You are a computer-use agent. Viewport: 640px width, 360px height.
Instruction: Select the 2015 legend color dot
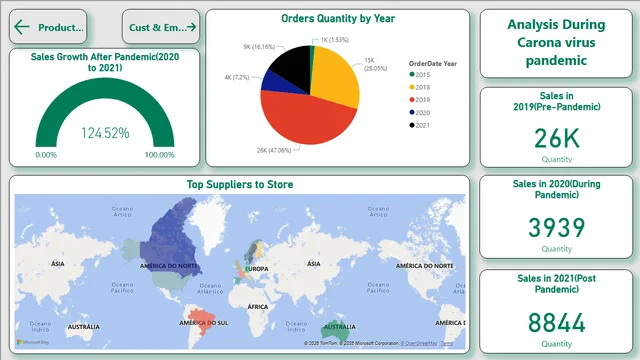pyautogui.click(x=412, y=74)
